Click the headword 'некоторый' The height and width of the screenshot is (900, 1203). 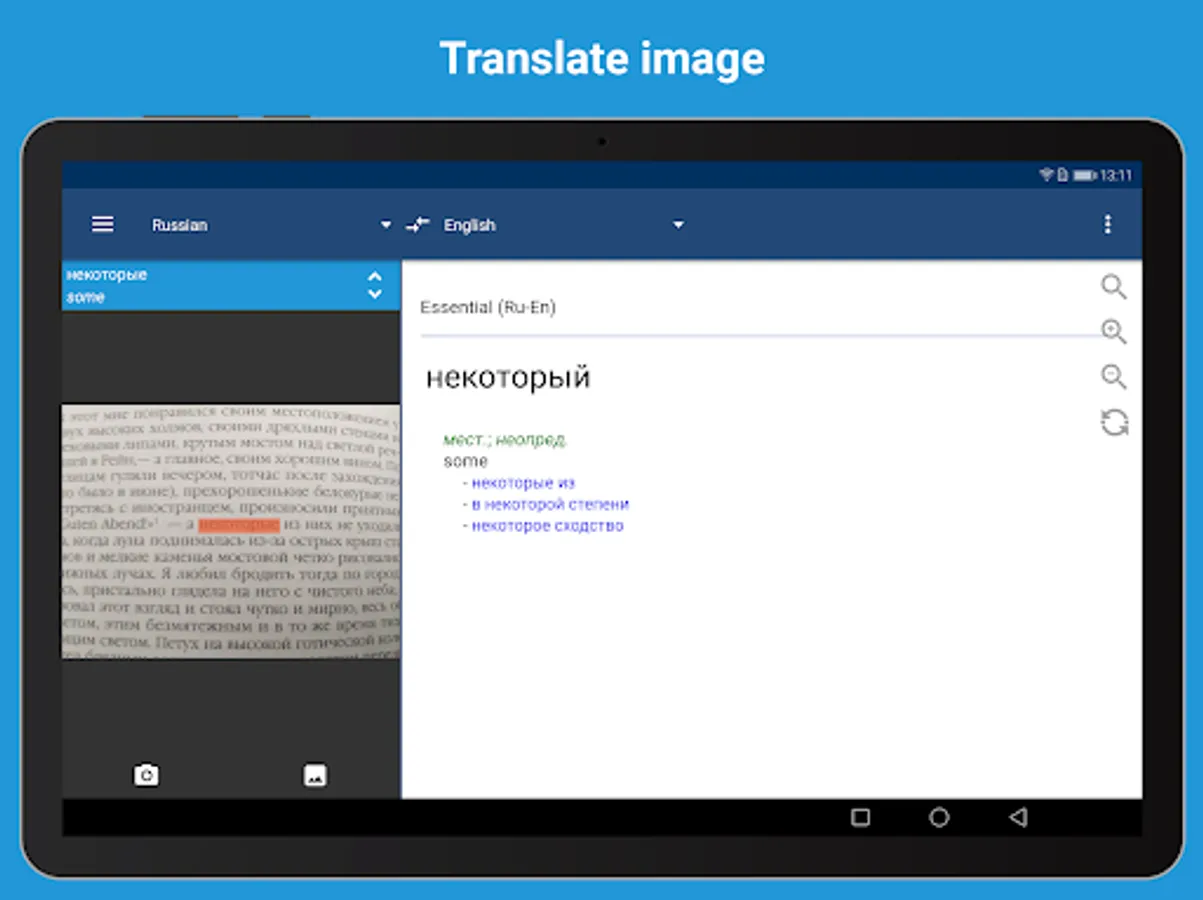508,378
